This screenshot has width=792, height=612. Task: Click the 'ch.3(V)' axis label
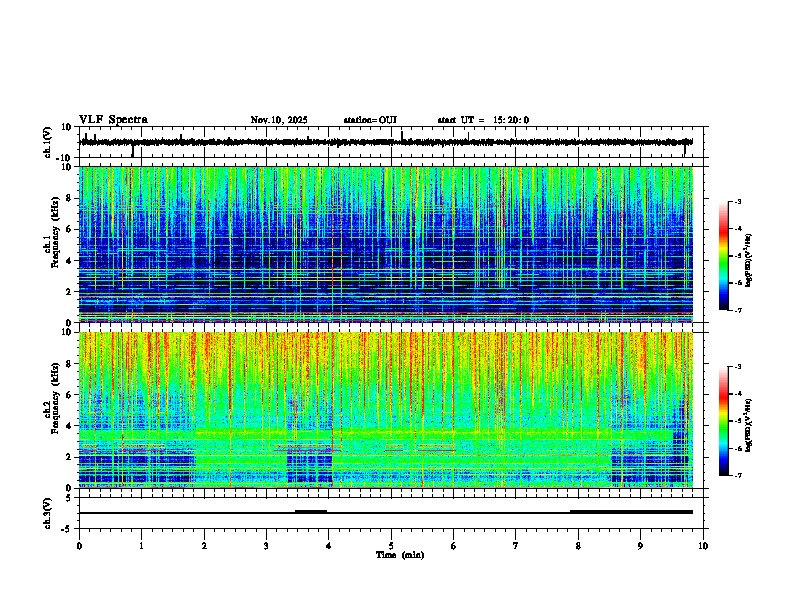[x=48, y=513]
